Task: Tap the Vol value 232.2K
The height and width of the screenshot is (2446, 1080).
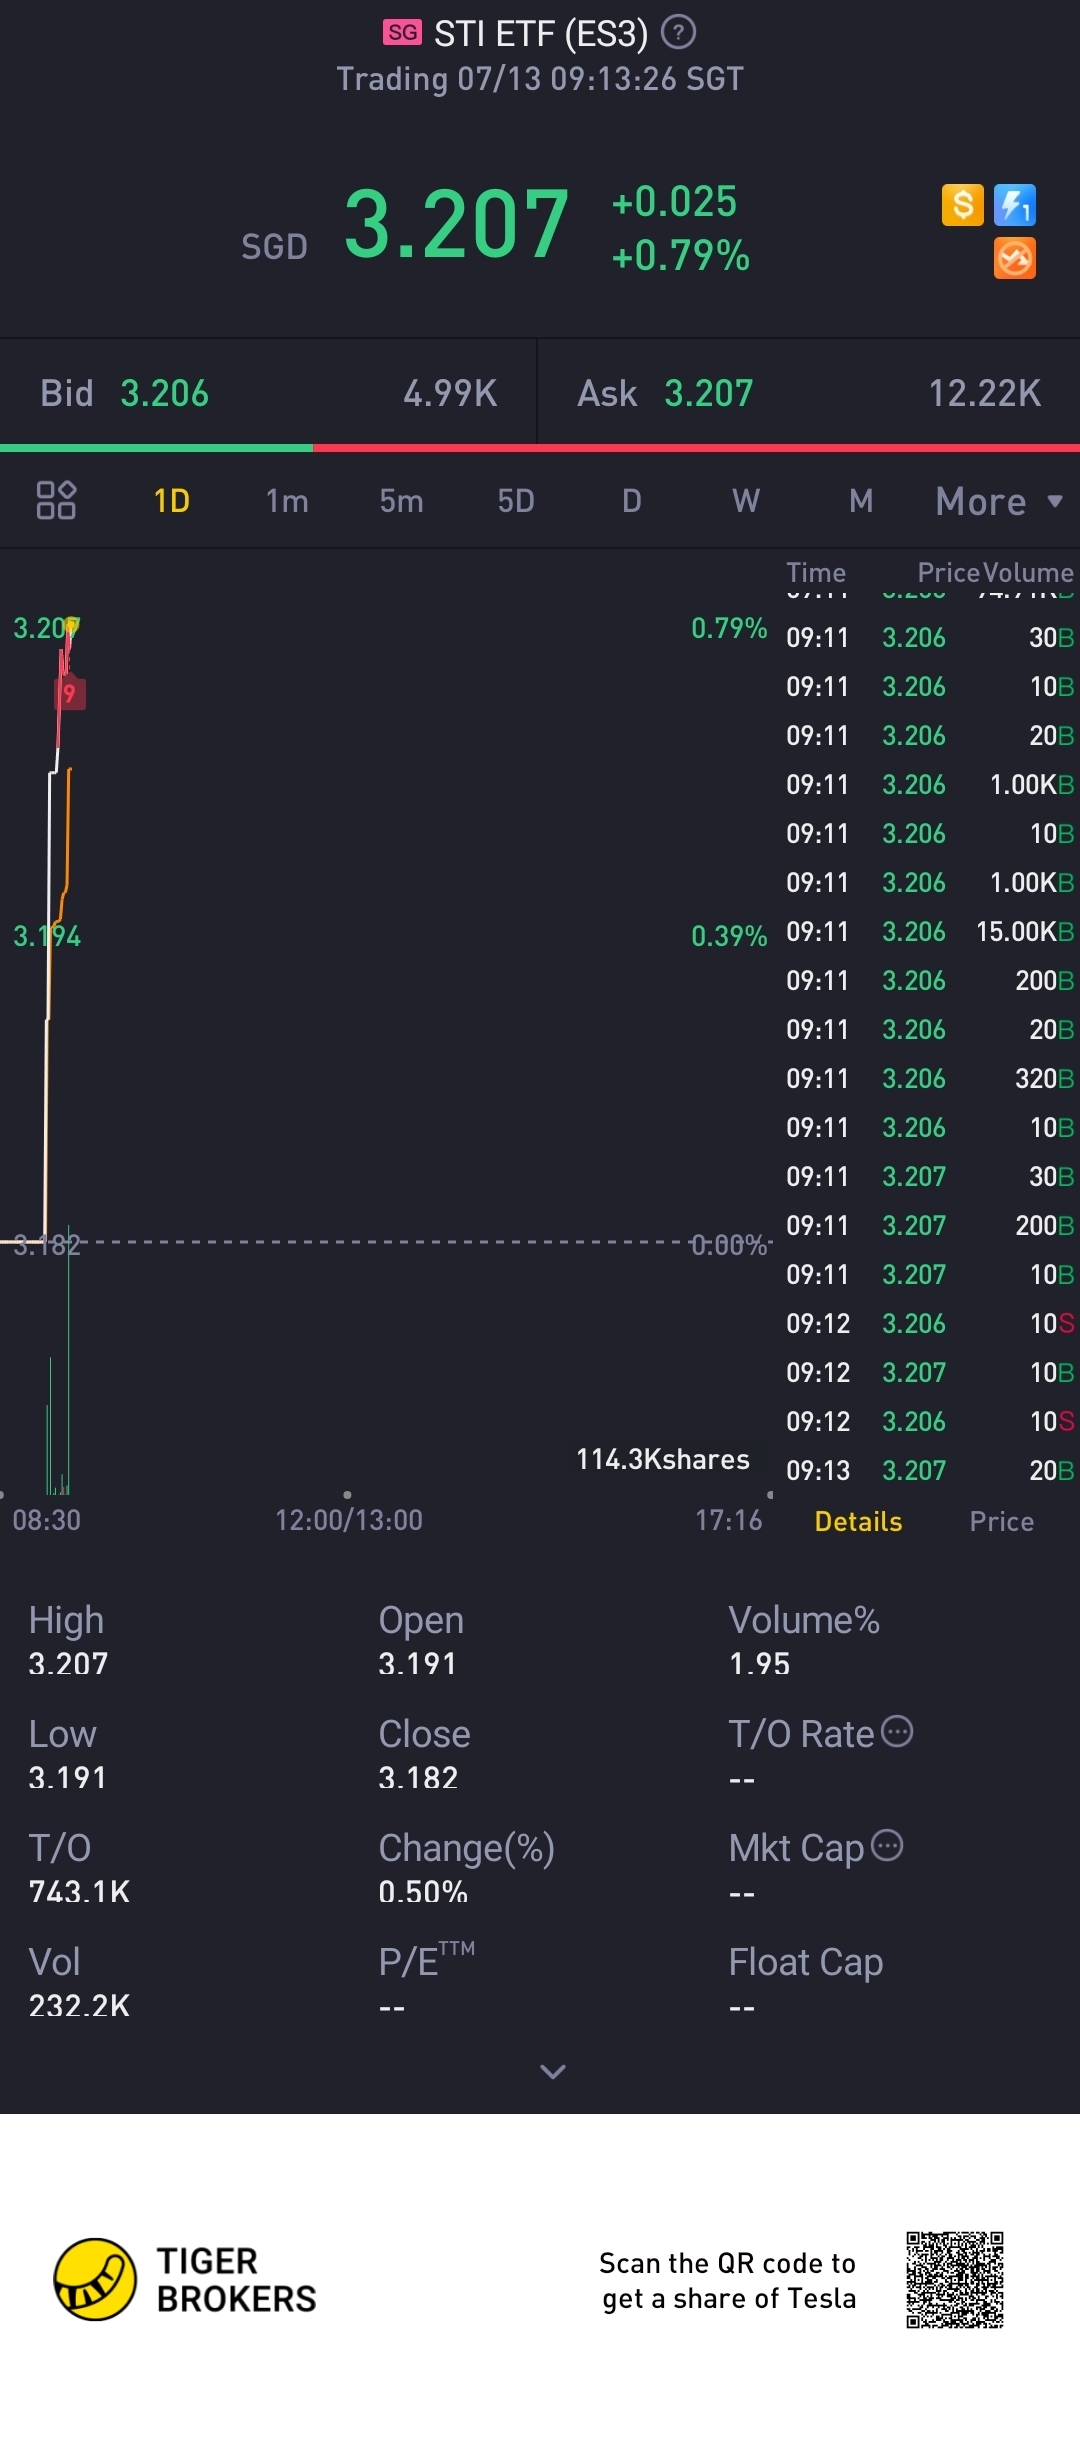Action: click(80, 2006)
